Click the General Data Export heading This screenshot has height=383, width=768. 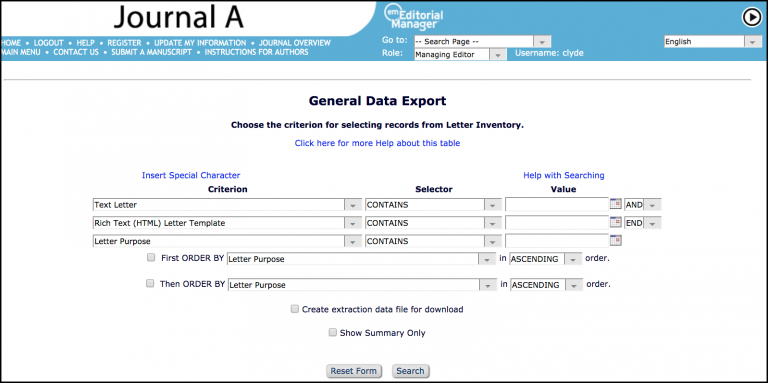pos(377,101)
